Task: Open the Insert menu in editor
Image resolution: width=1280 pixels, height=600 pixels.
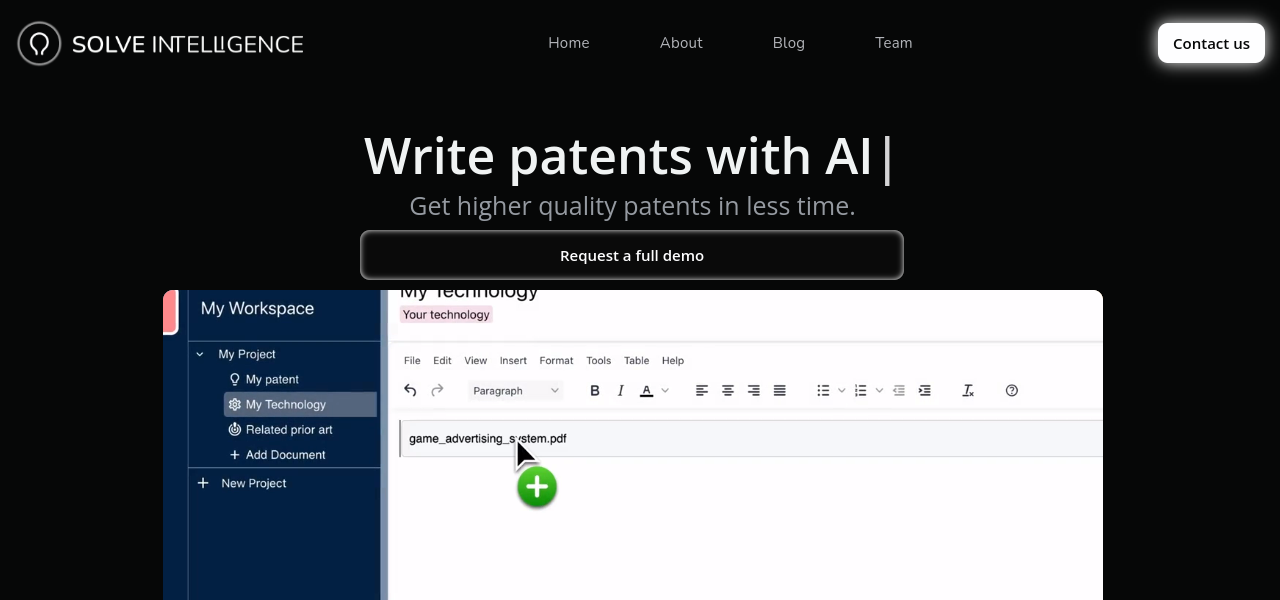Action: click(x=513, y=360)
